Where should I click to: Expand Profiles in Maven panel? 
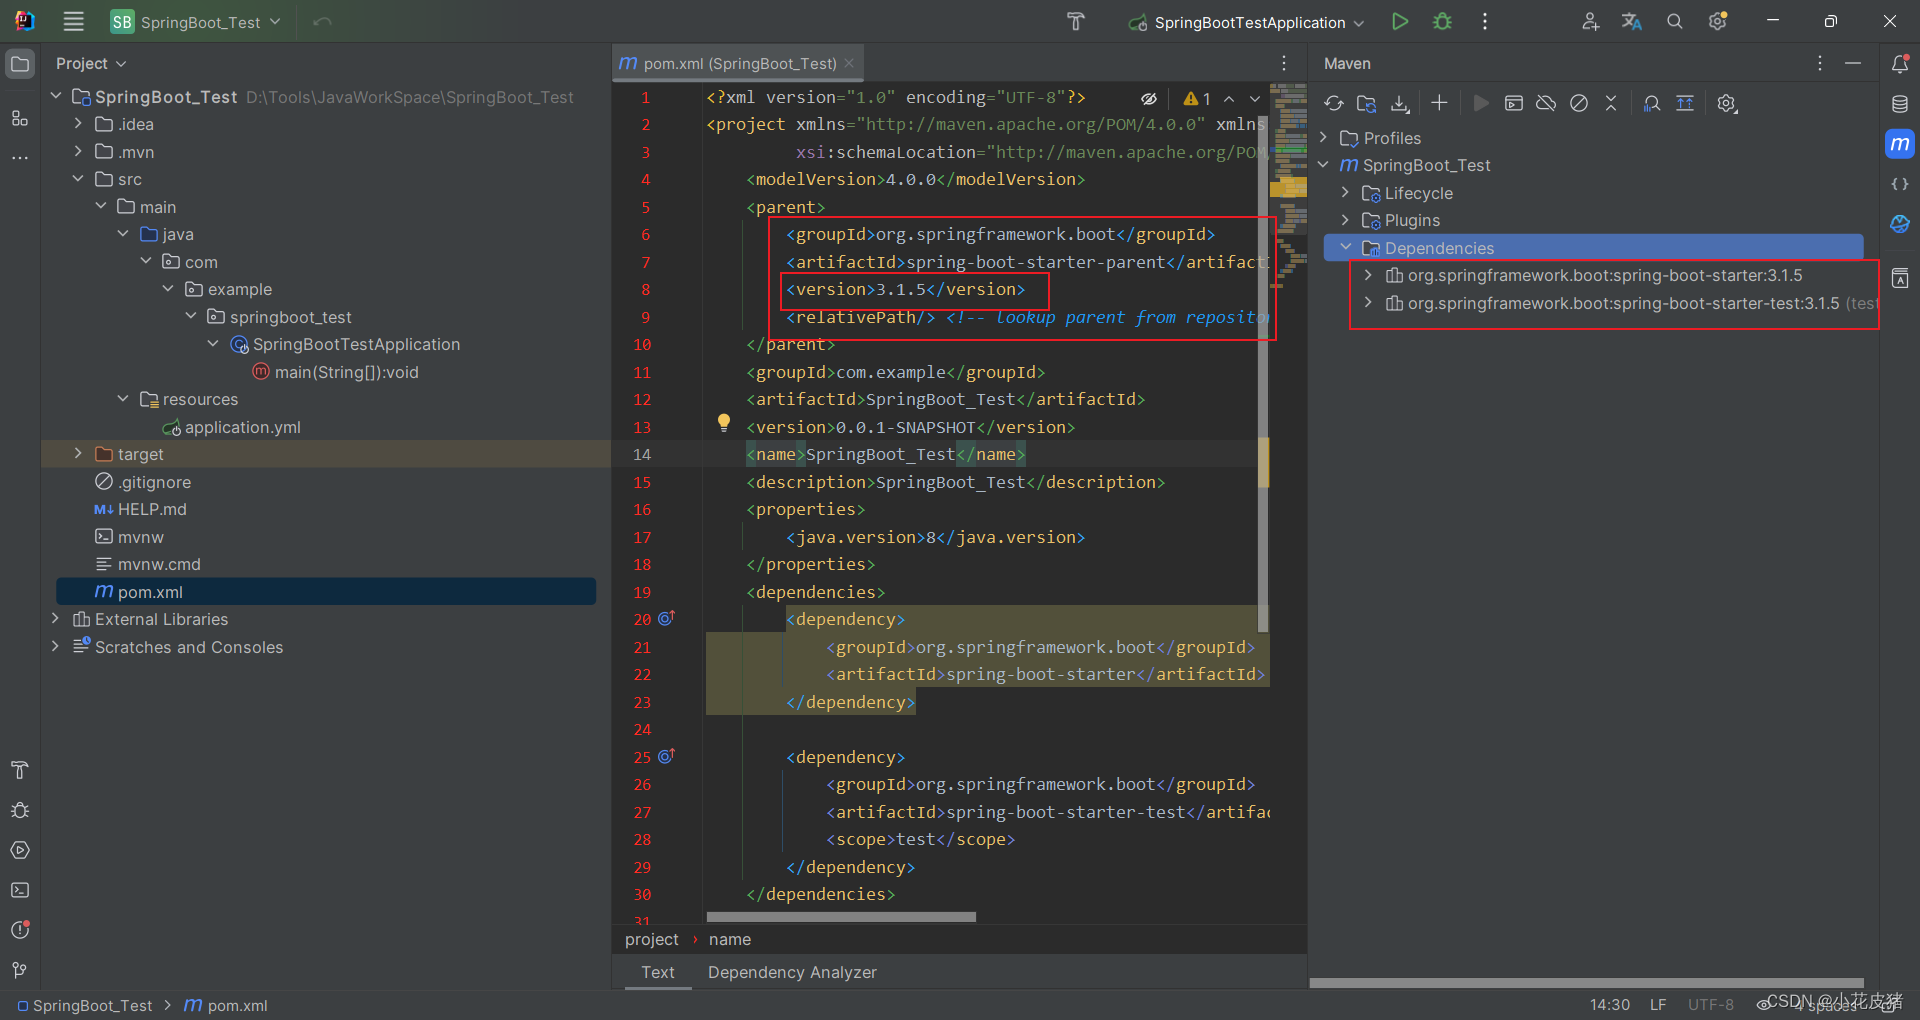tap(1323, 137)
